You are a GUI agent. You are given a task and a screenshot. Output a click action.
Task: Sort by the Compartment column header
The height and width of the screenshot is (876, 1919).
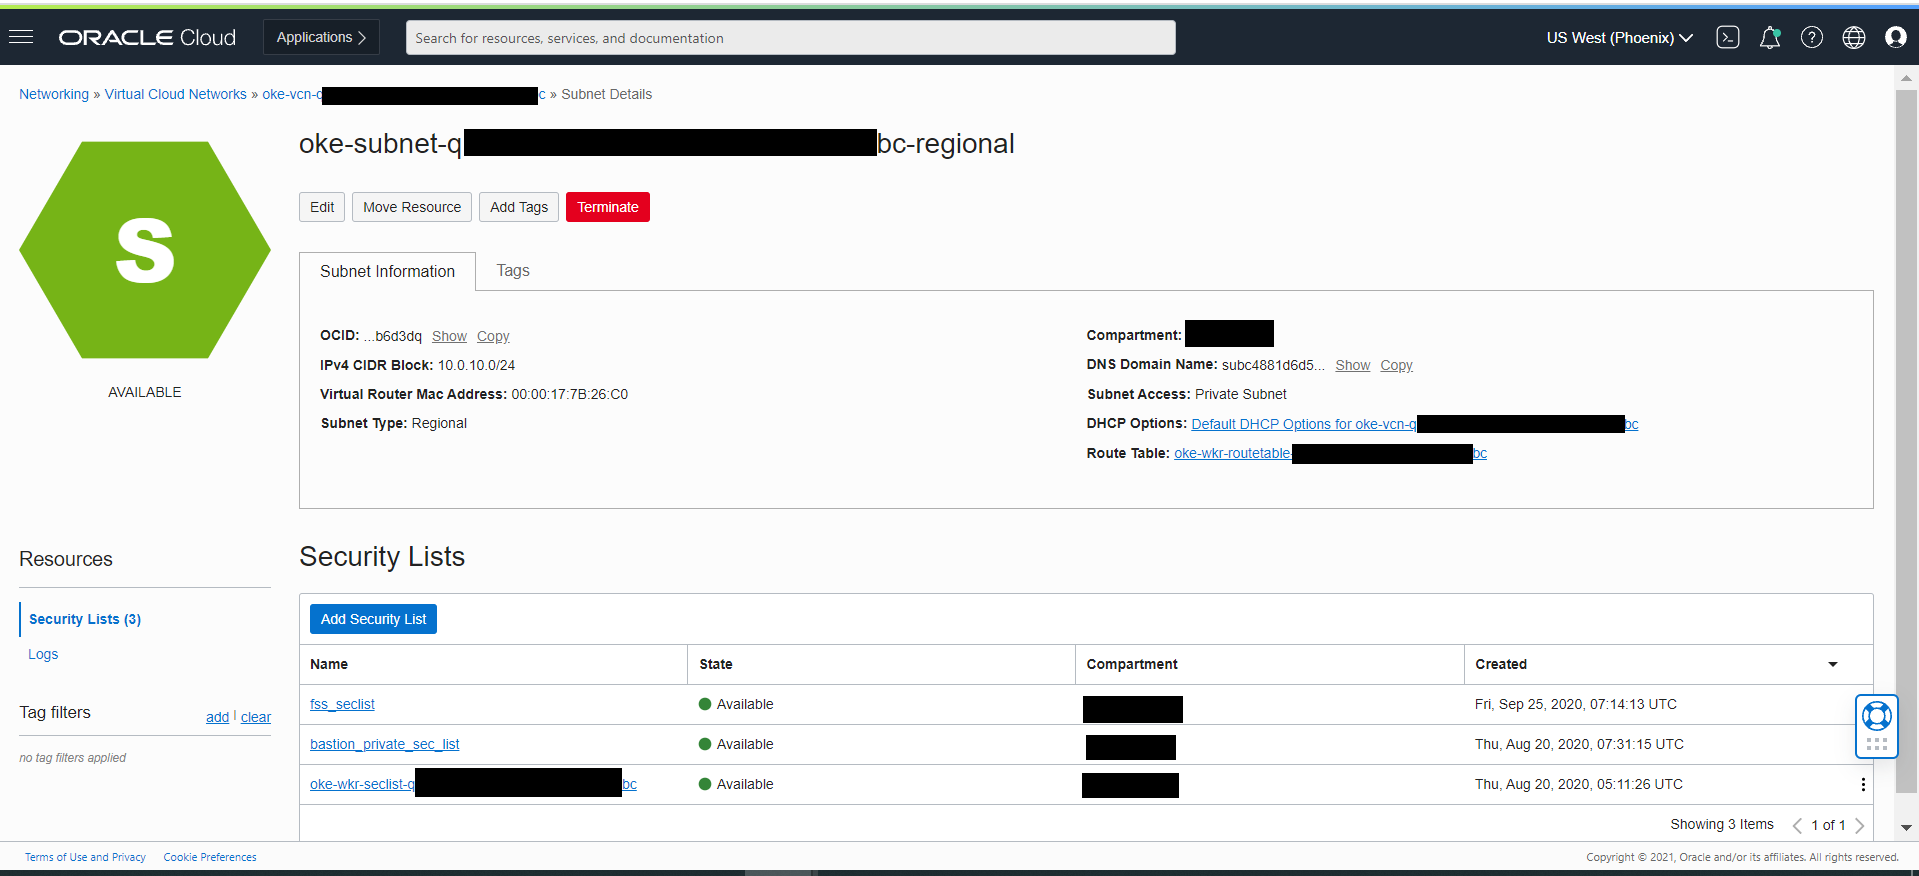pos(1132,664)
